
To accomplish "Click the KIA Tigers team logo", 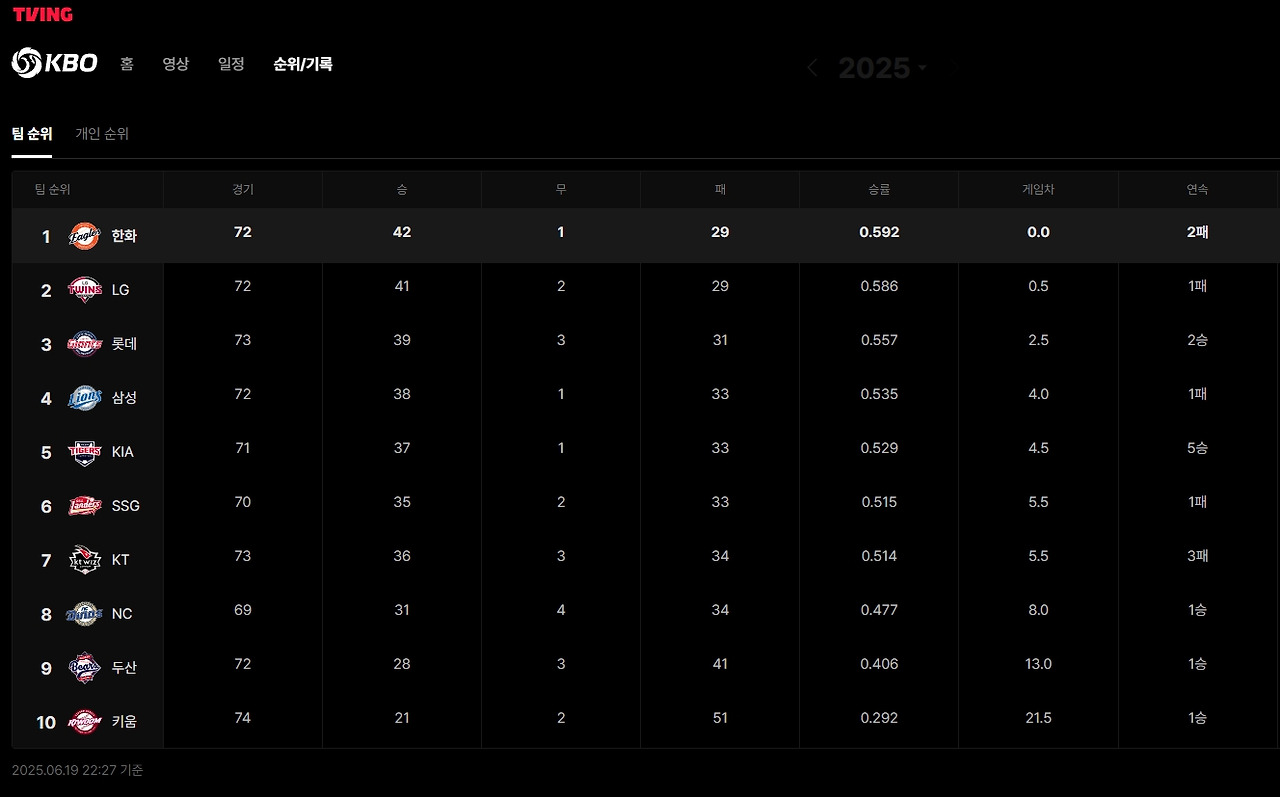I will tap(84, 452).
